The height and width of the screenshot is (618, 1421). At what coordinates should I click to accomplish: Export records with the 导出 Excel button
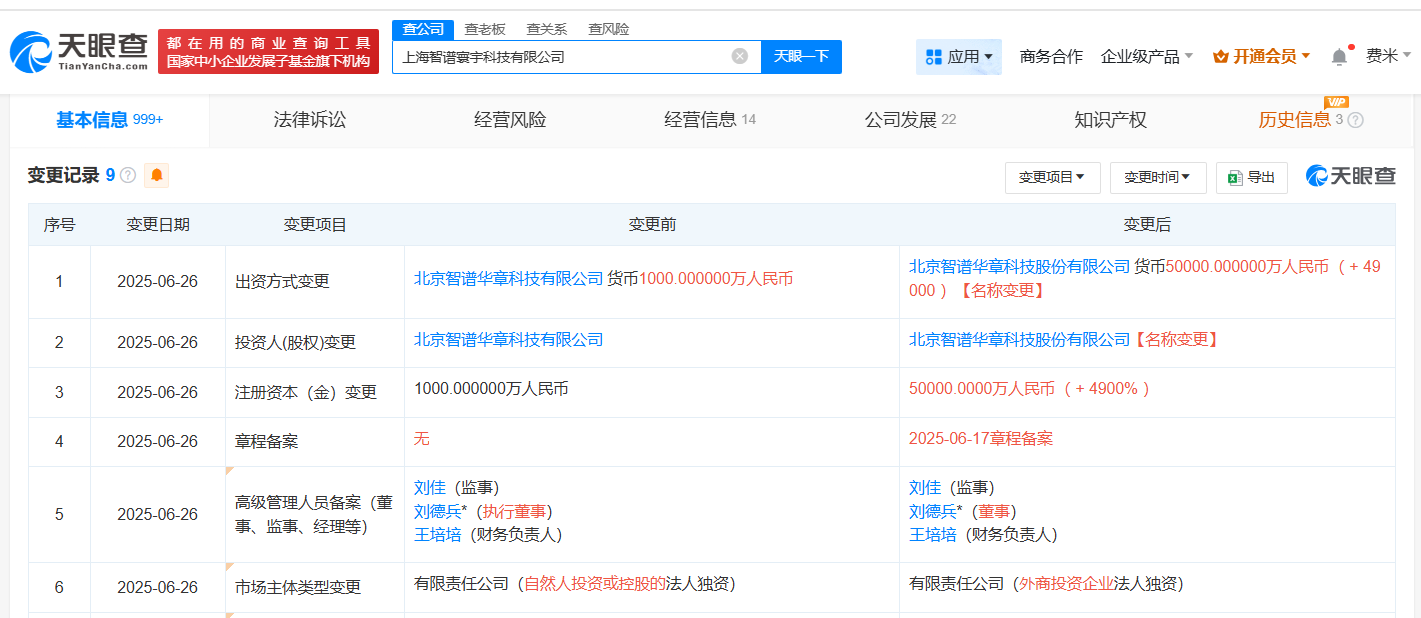click(1251, 177)
